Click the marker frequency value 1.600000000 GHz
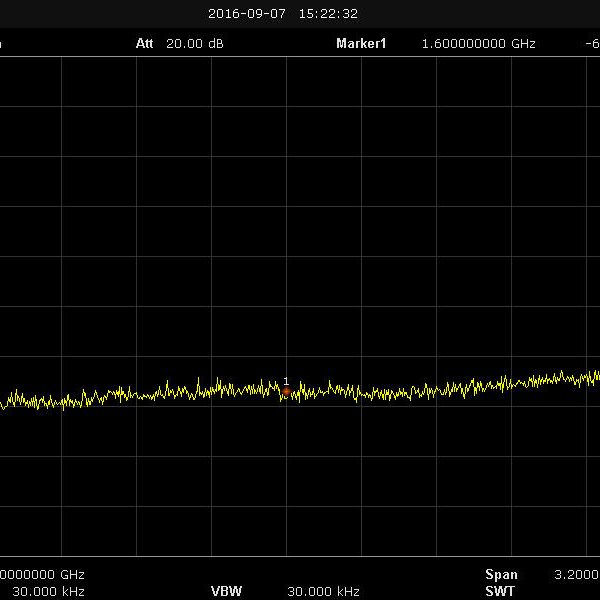600x600 pixels. tap(479, 44)
